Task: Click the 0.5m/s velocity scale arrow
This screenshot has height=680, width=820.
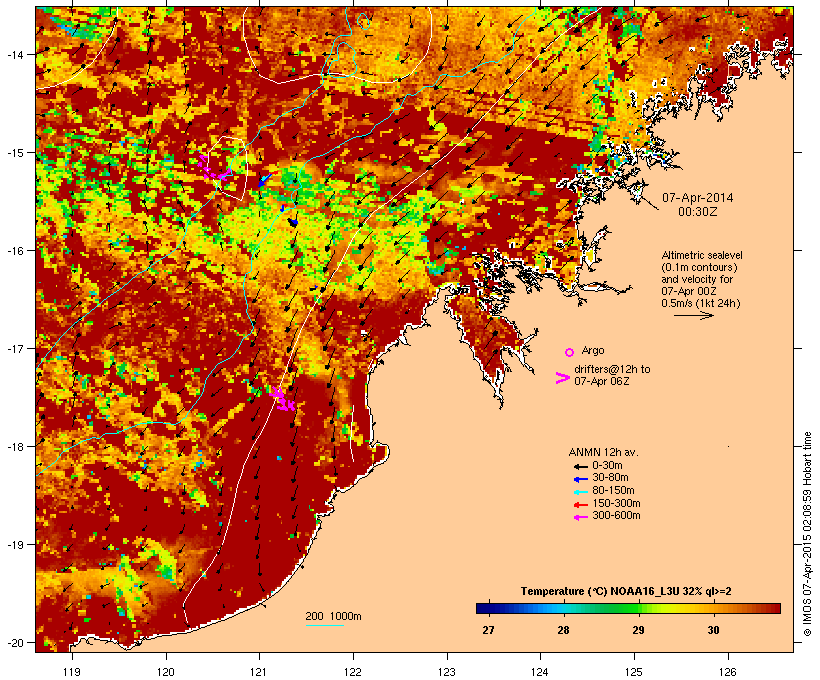Action: click(693, 315)
